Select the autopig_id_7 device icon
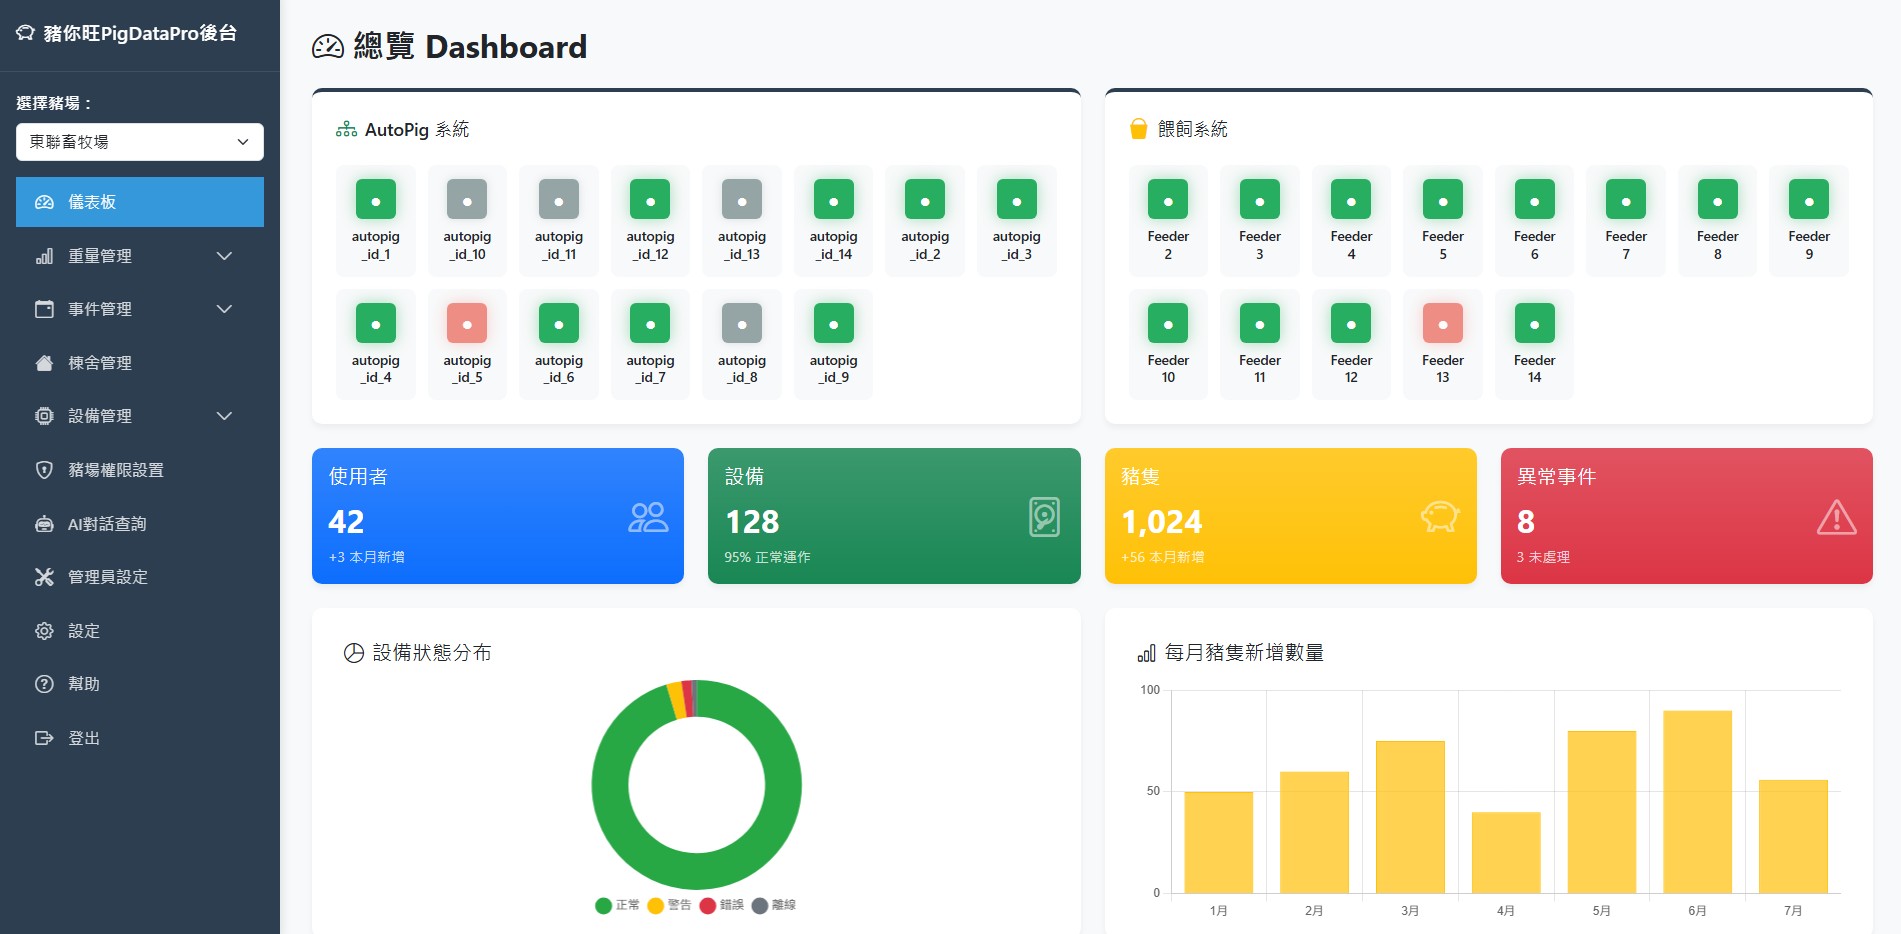Screen dimensions: 1901x934 [x=650, y=323]
